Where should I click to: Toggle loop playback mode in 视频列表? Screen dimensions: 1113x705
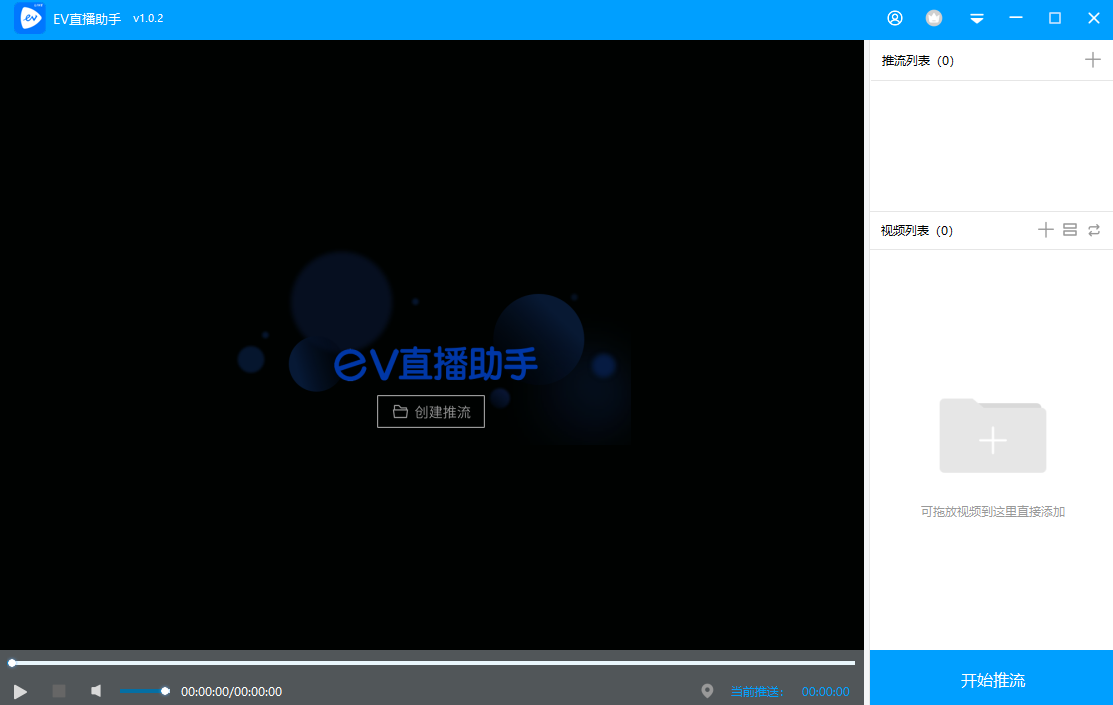1094,230
